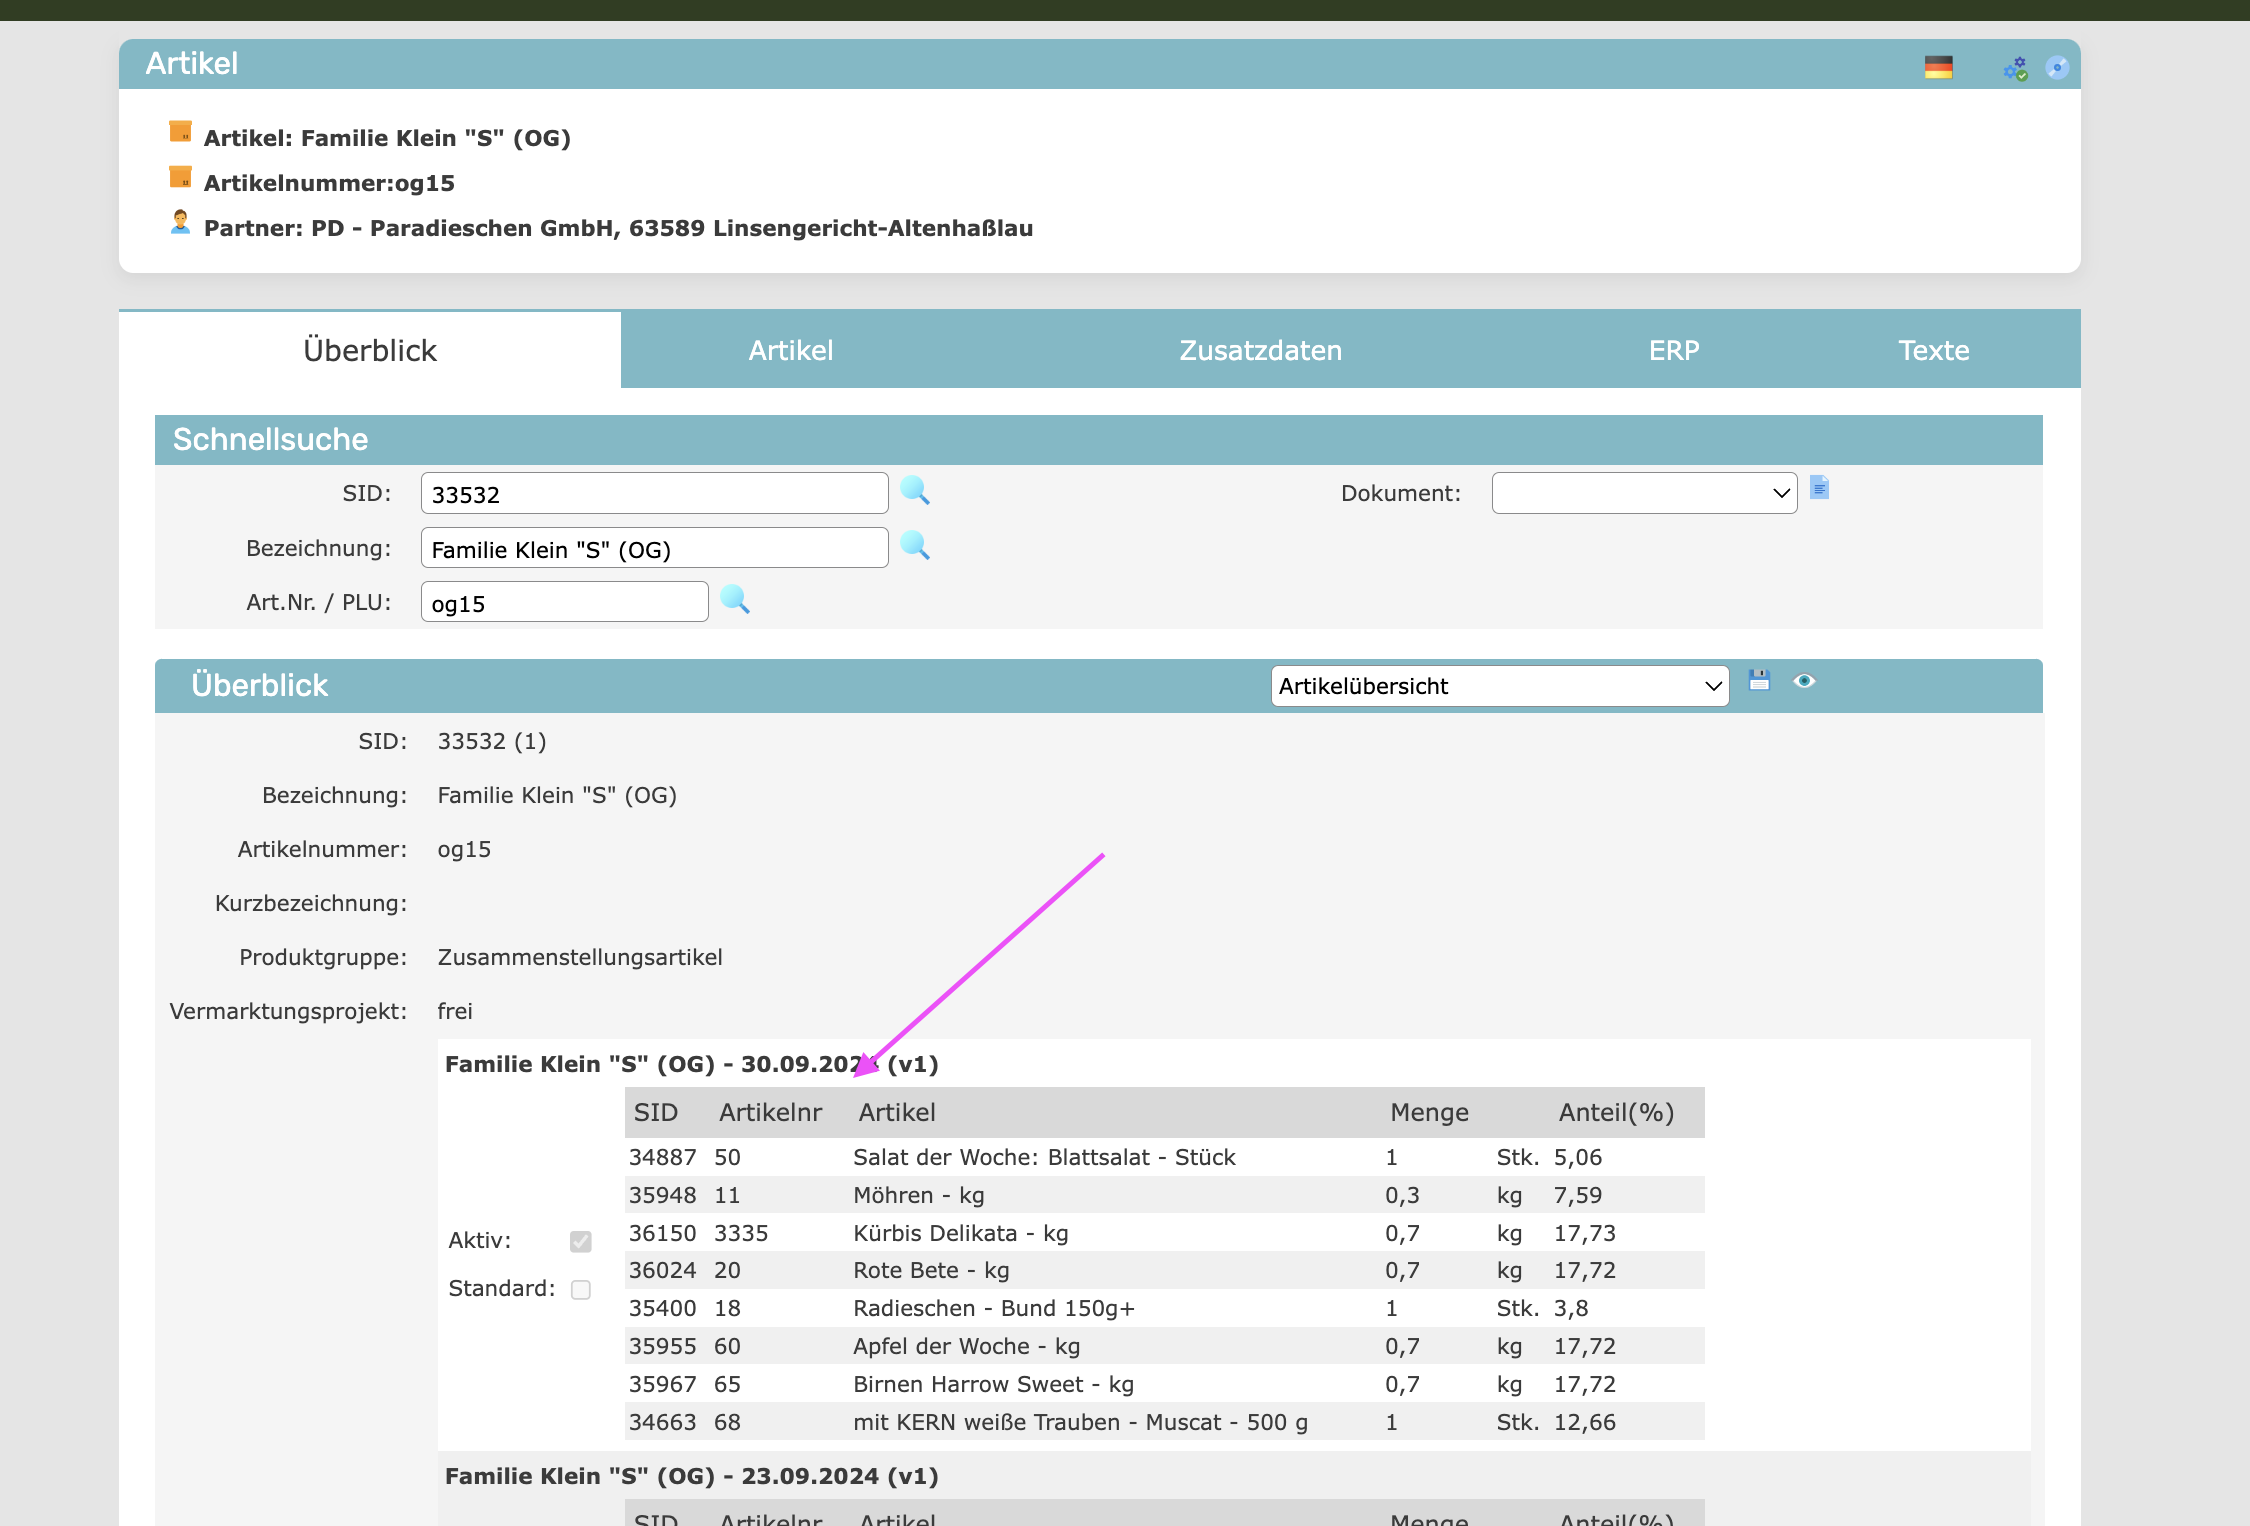2250x1526 pixels.
Task: Toggle the Aktiv checkbox
Action: point(581,1241)
